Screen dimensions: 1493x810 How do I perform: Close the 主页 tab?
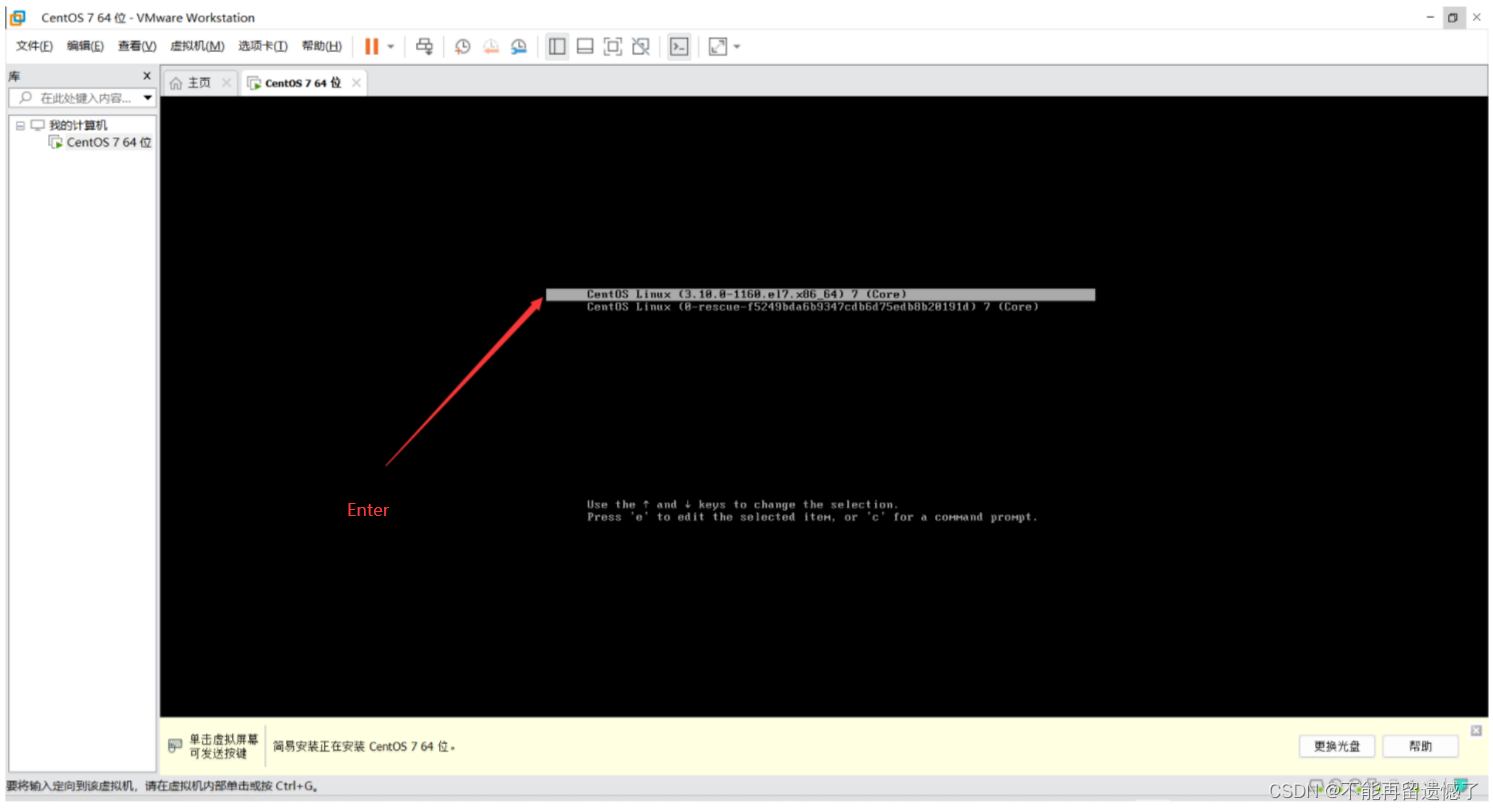(226, 83)
